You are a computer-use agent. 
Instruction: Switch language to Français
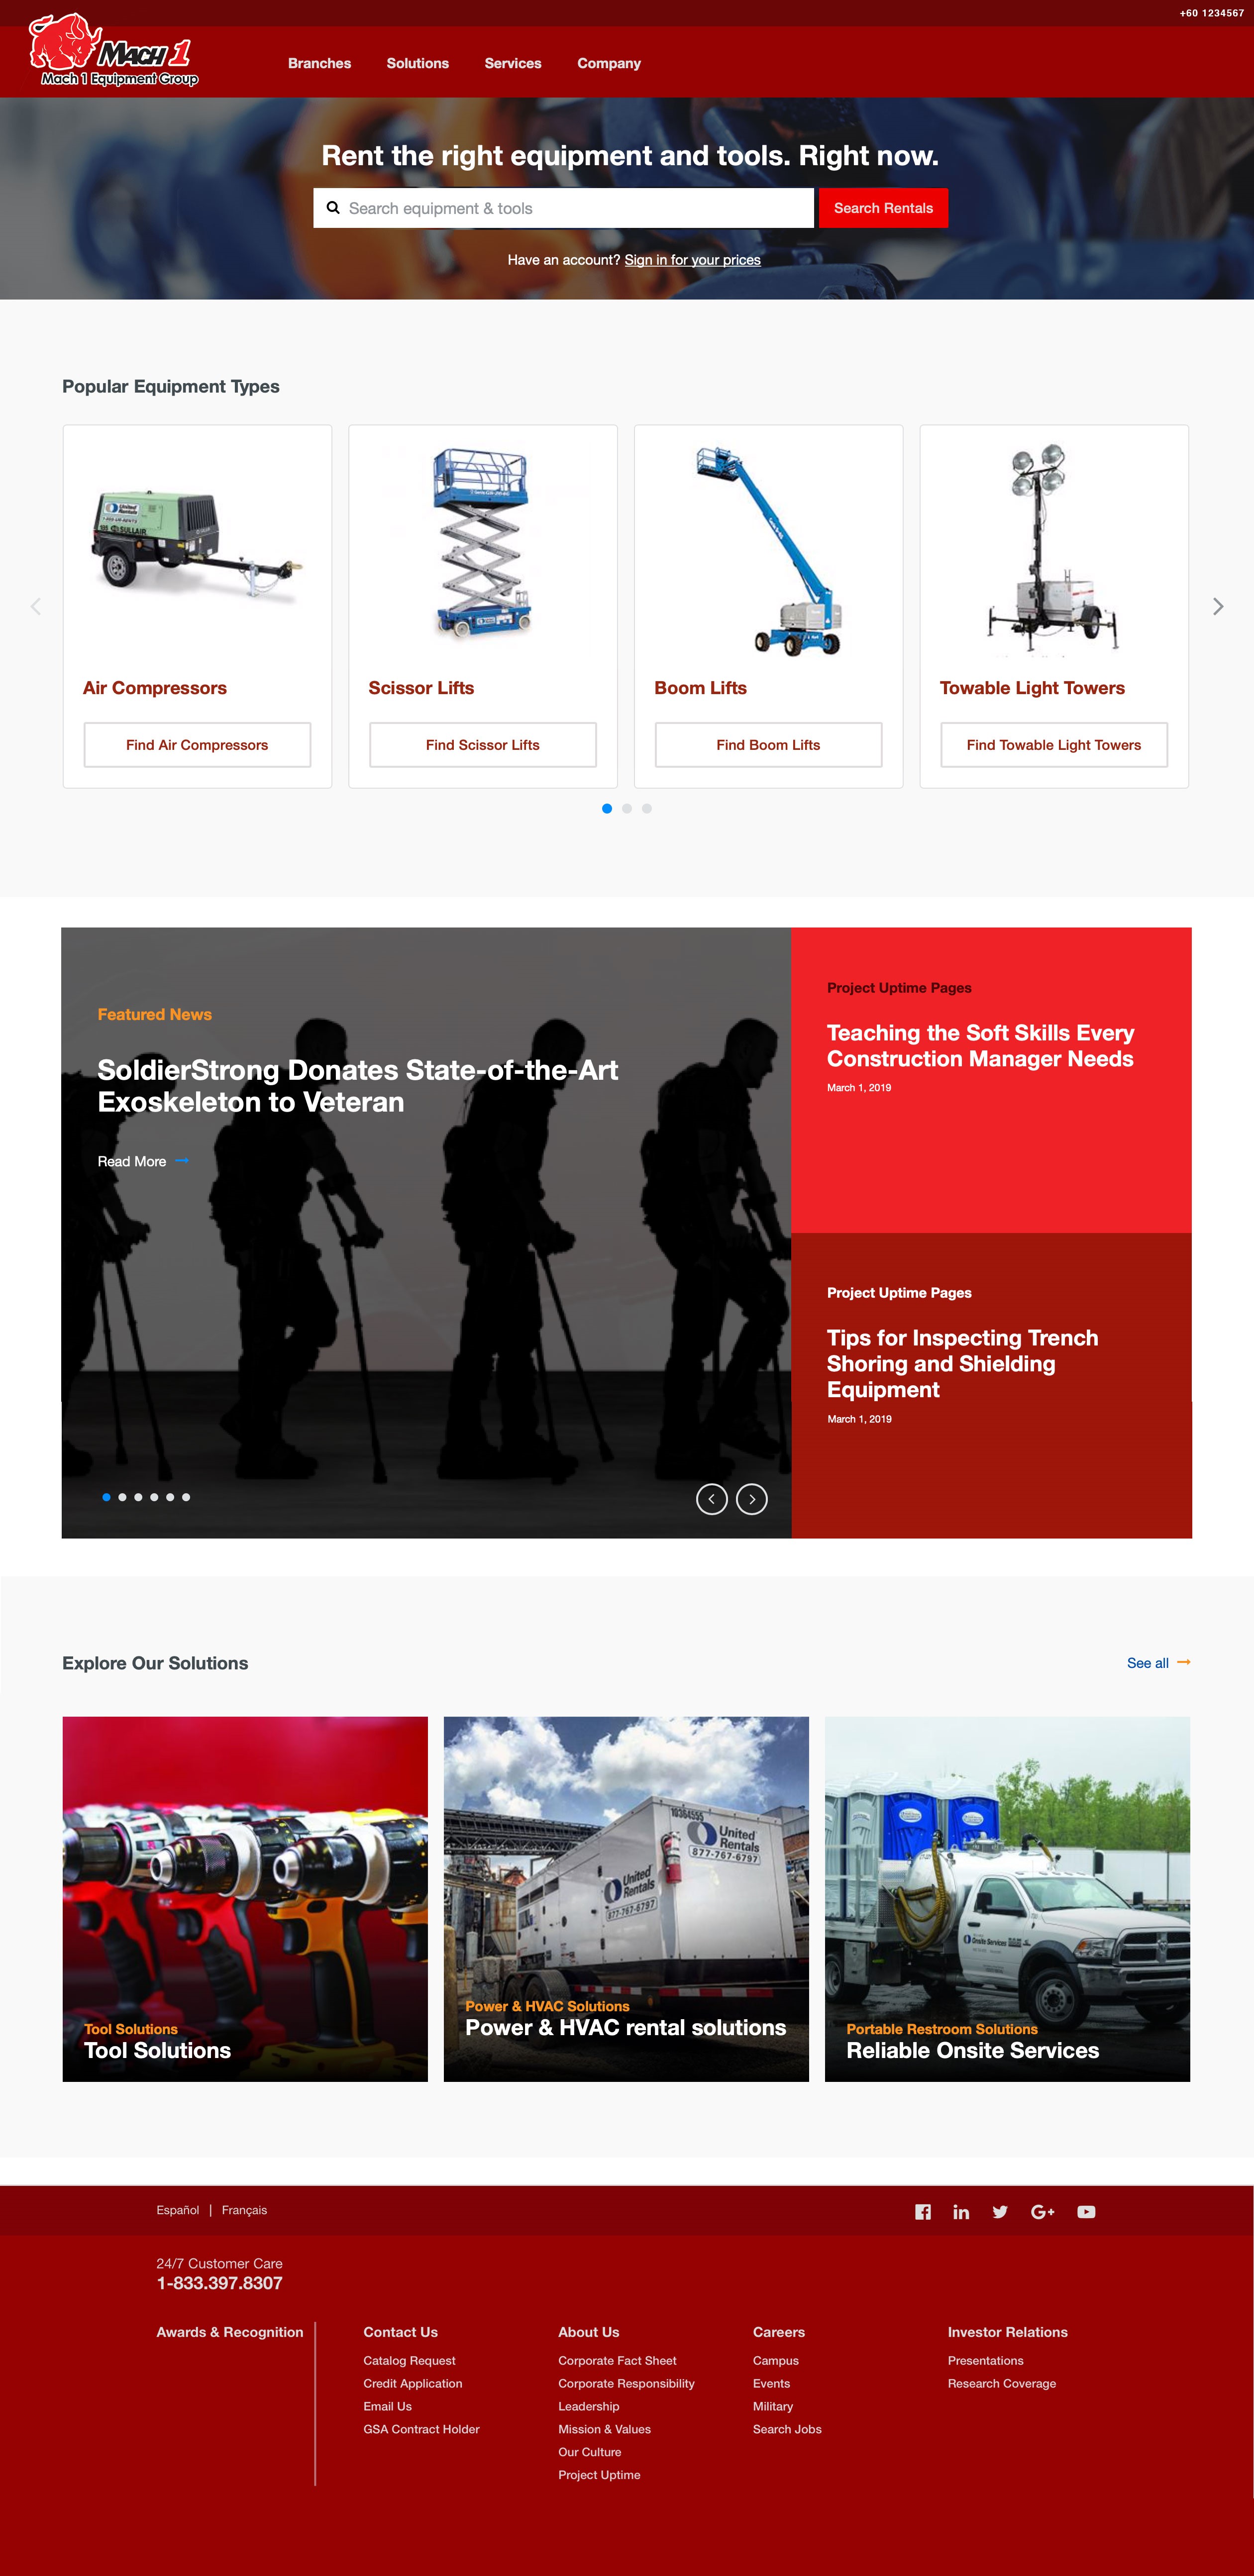point(244,2210)
